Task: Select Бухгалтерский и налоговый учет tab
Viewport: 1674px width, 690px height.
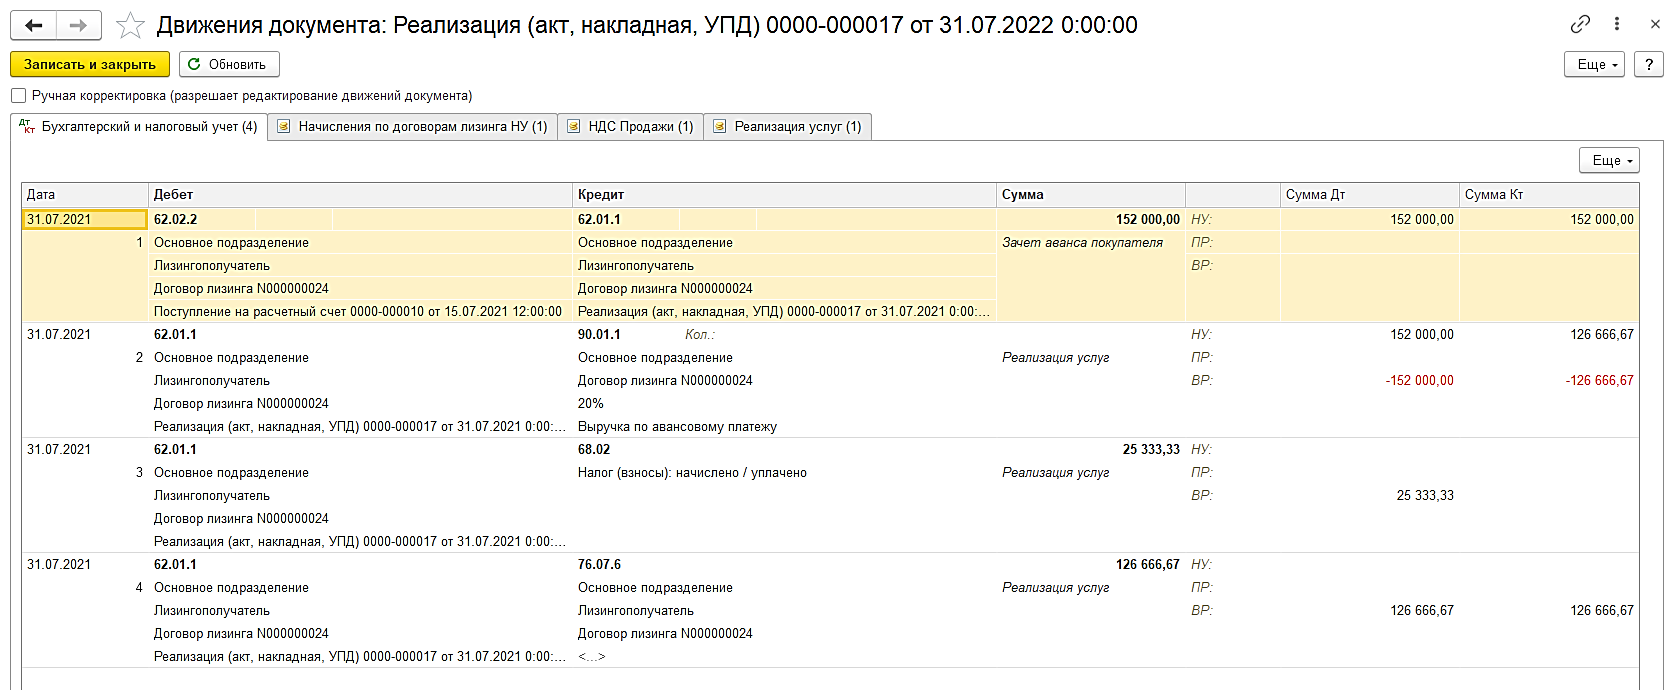Action: pos(139,127)
